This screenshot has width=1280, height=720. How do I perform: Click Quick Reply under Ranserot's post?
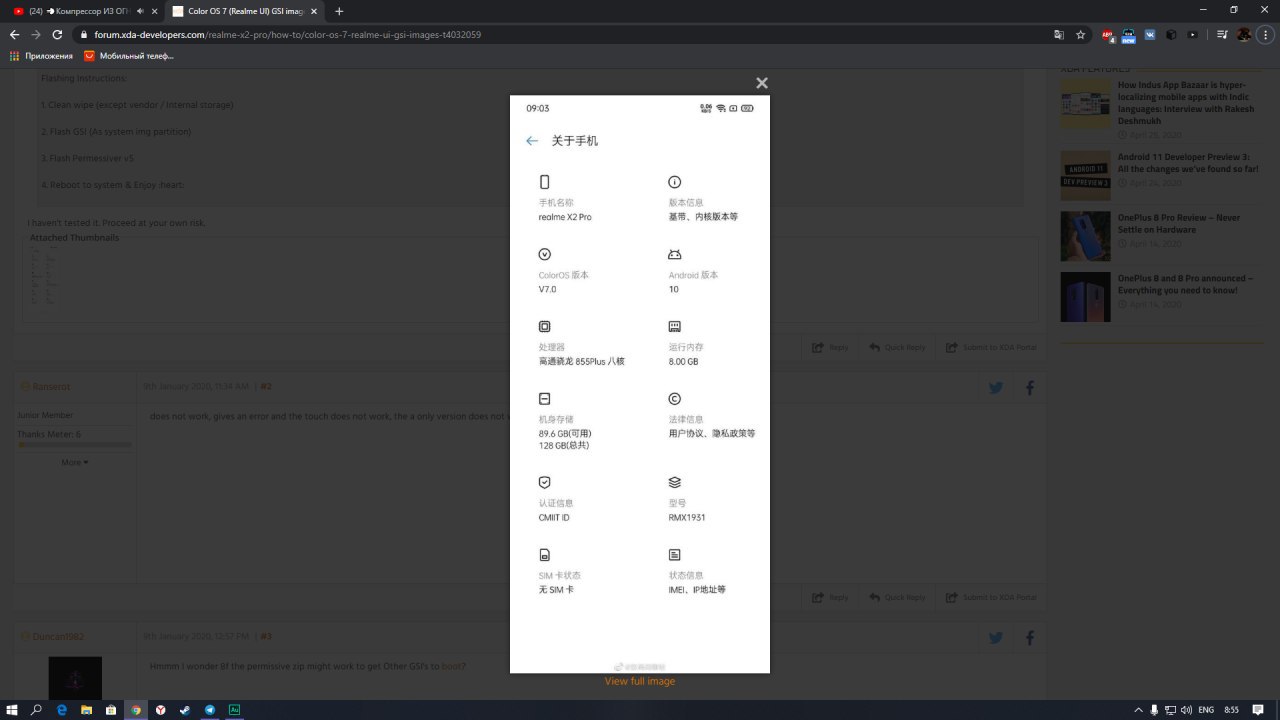pos(897,597)
